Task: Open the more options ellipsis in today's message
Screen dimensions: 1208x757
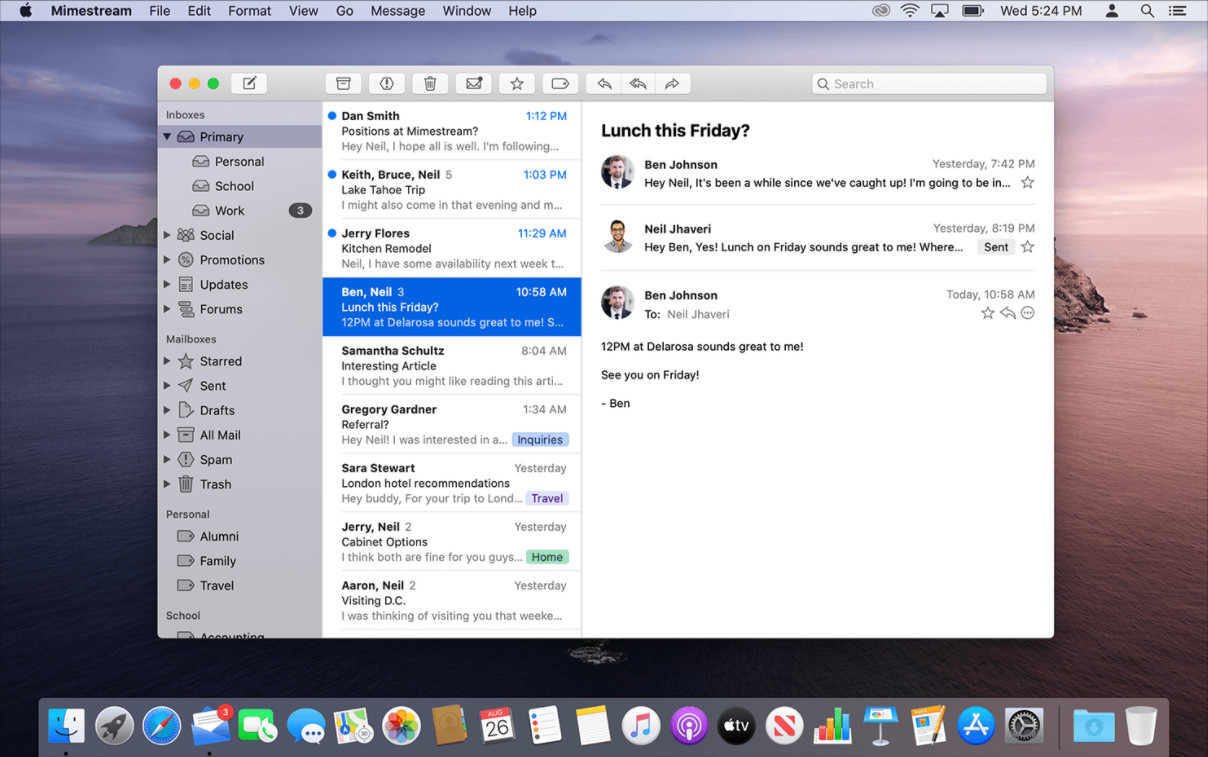Action: point(1027,313)
